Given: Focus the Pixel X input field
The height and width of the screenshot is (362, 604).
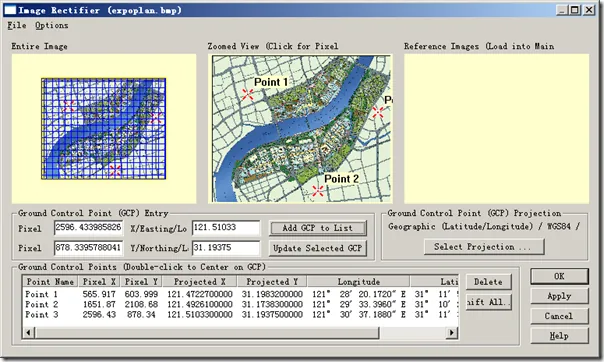Looking at the screenshot, I should pos(89,228).
